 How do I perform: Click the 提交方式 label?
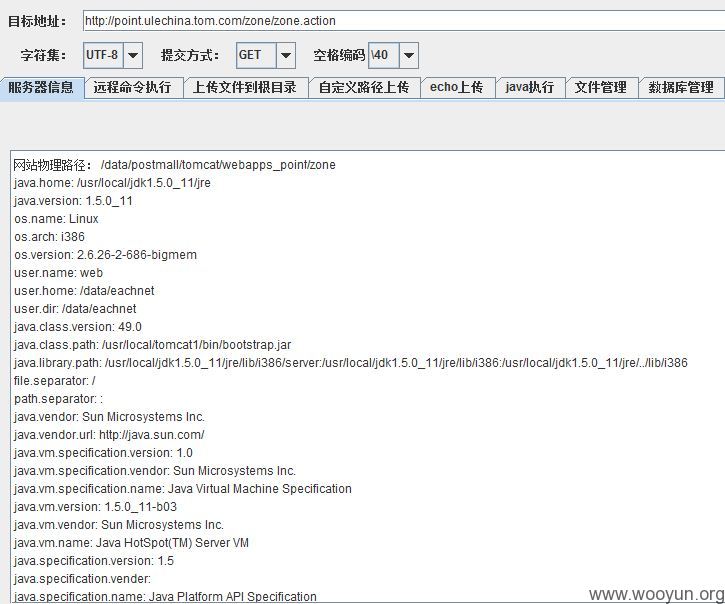point(190,55)
